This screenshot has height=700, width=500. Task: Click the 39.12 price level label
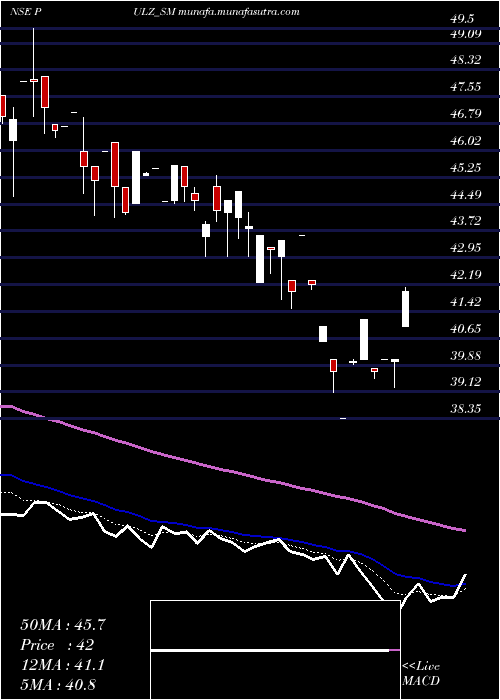click(465, 382)
